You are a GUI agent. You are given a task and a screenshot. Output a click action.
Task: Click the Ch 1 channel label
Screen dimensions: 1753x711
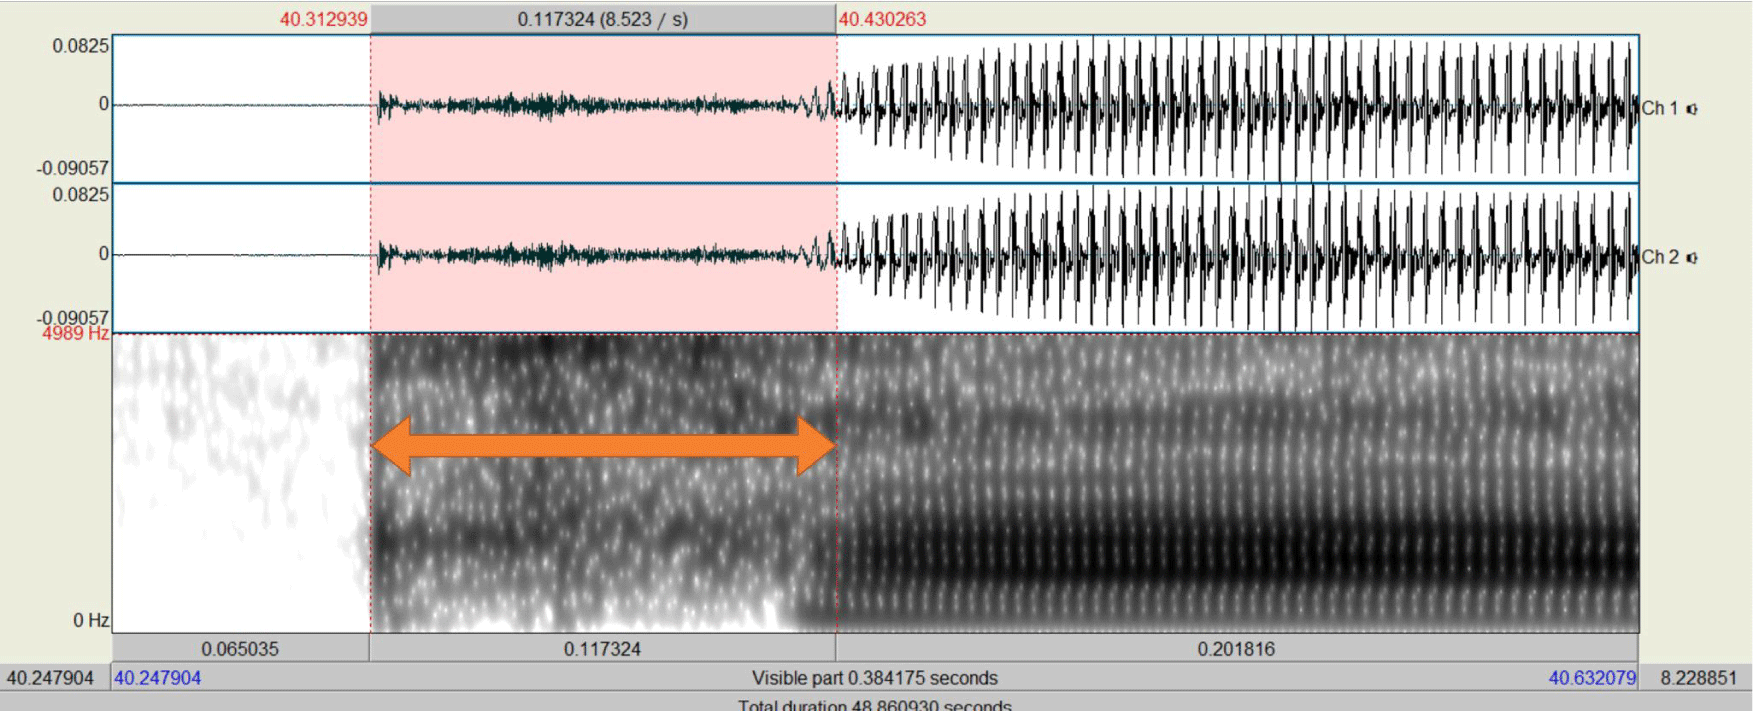1661,108
